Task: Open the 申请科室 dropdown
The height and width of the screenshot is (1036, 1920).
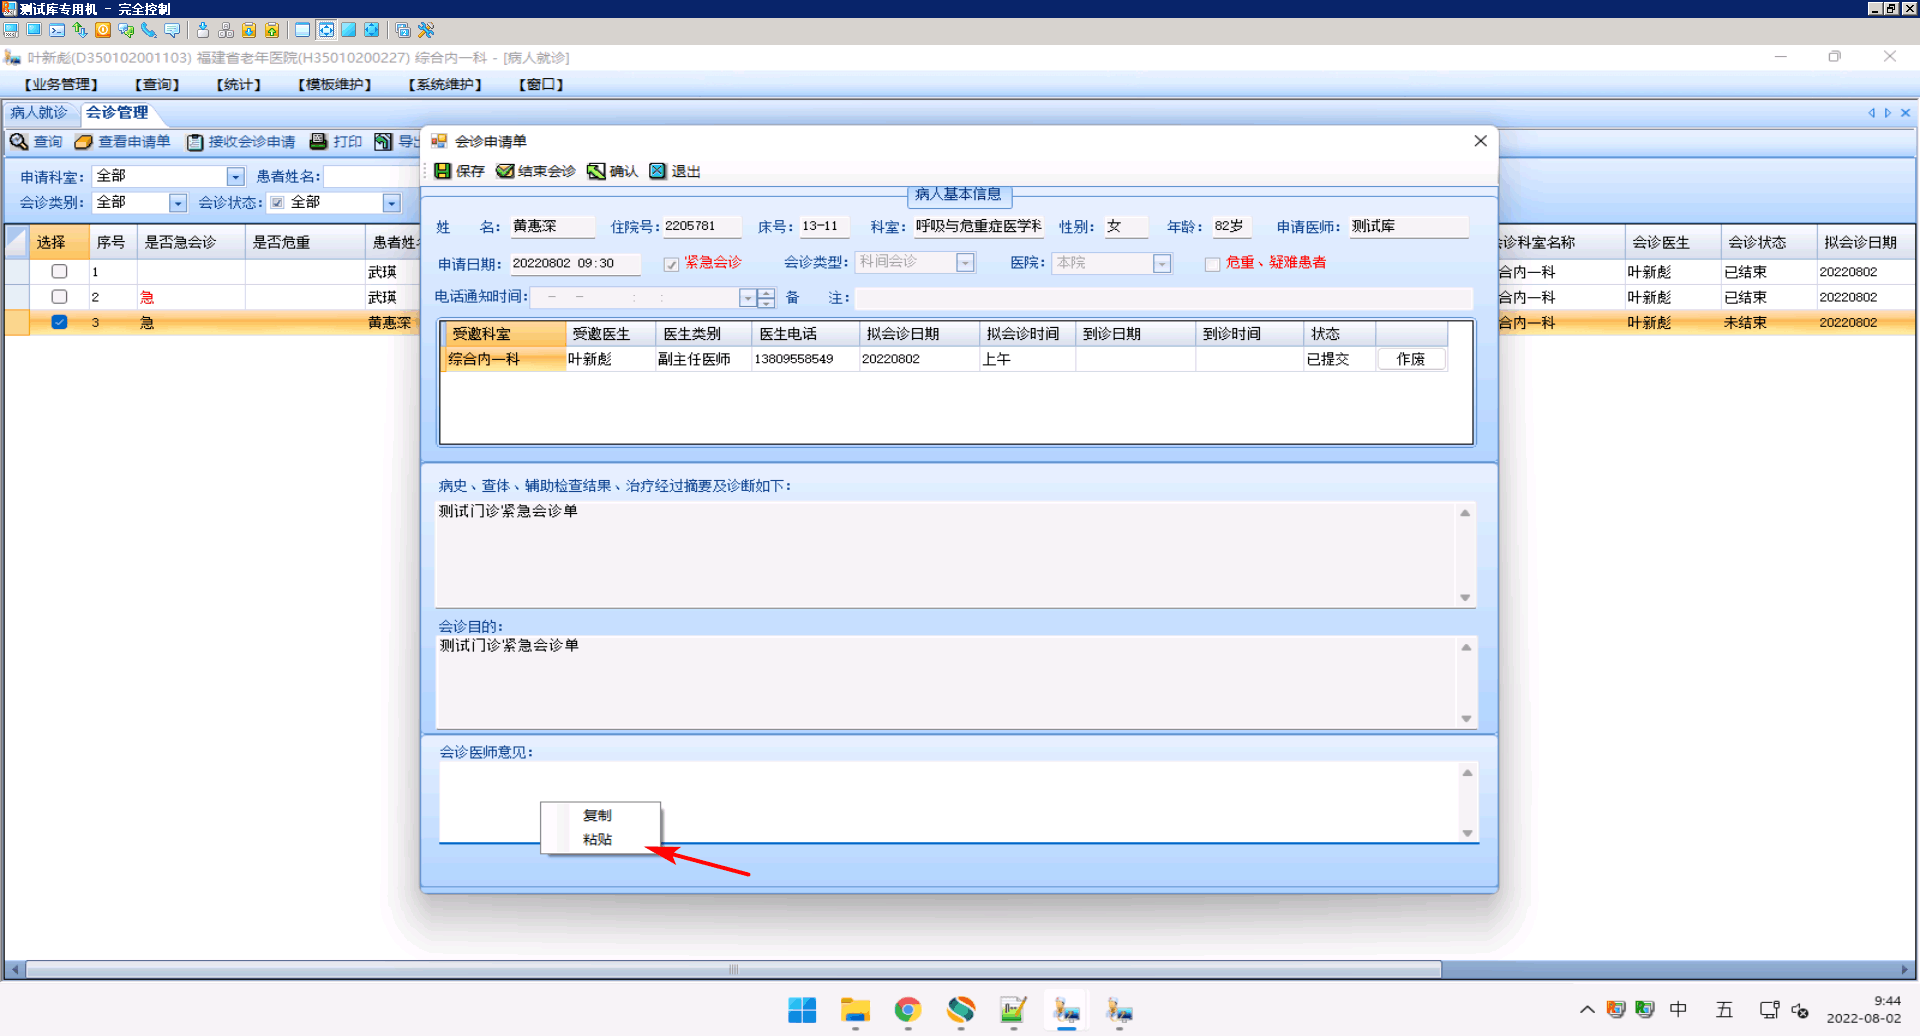Action: [x=236, y=177]
